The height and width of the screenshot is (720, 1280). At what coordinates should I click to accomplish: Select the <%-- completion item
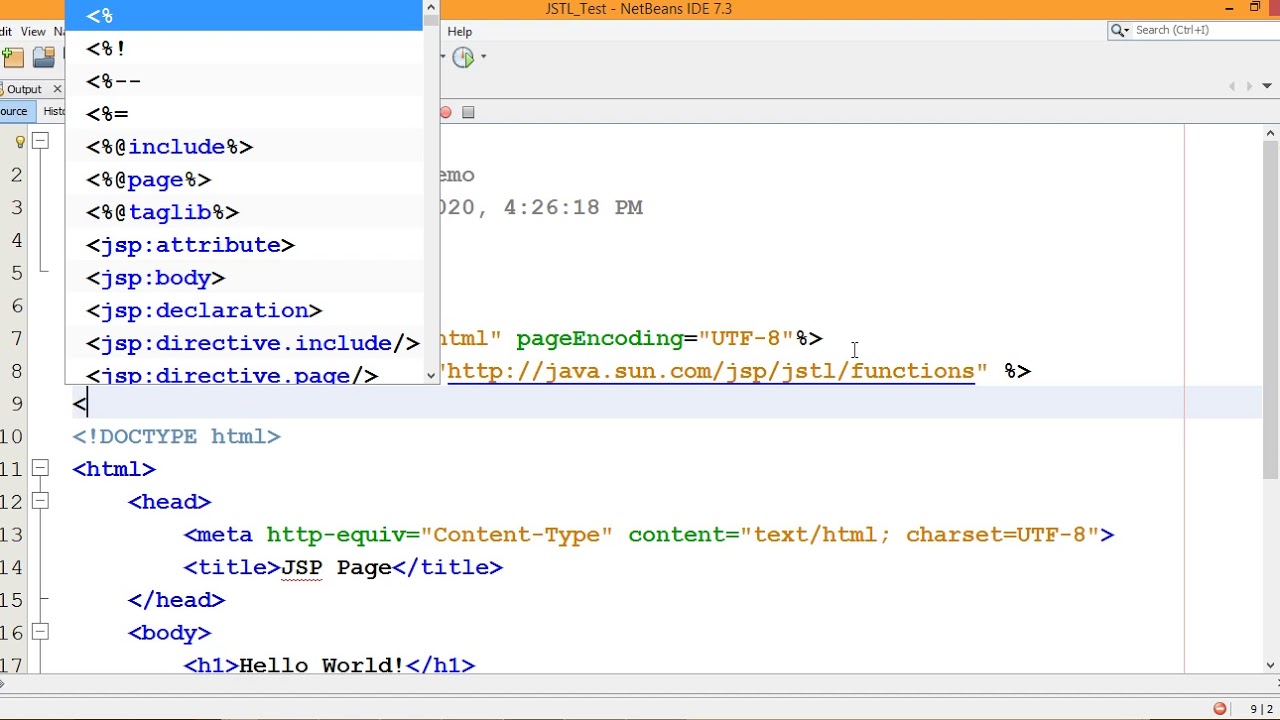pos(244,81)
